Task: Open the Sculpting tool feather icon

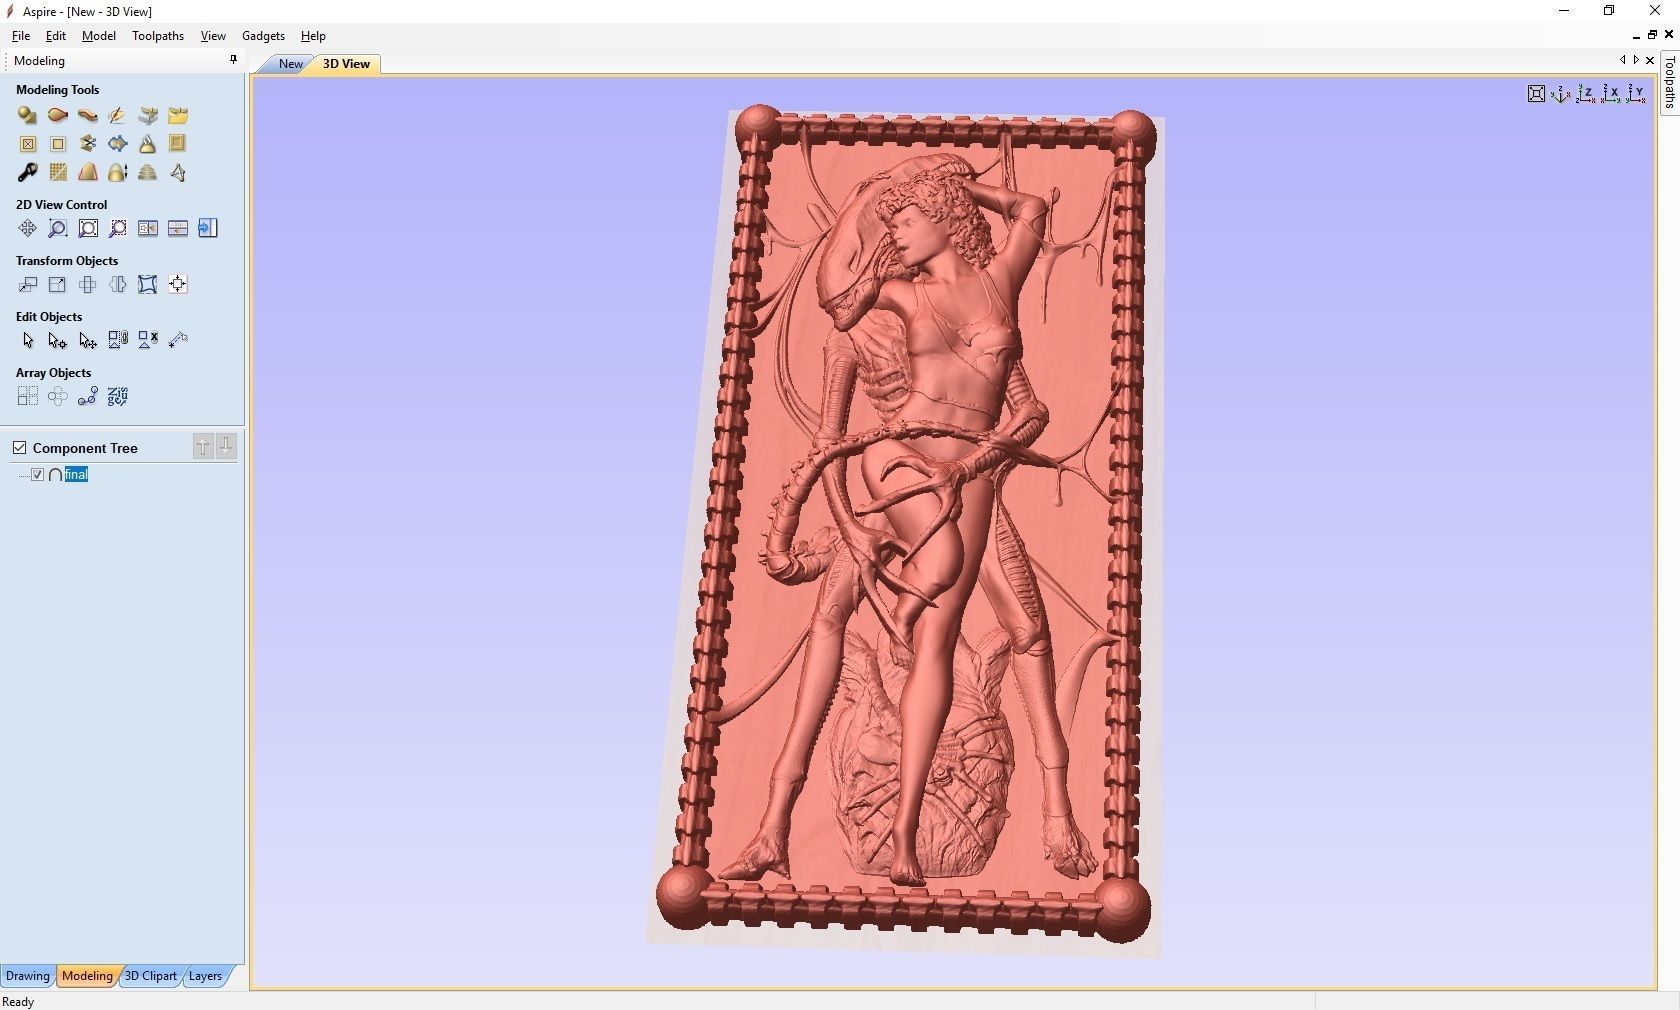Action: [118, 116]
